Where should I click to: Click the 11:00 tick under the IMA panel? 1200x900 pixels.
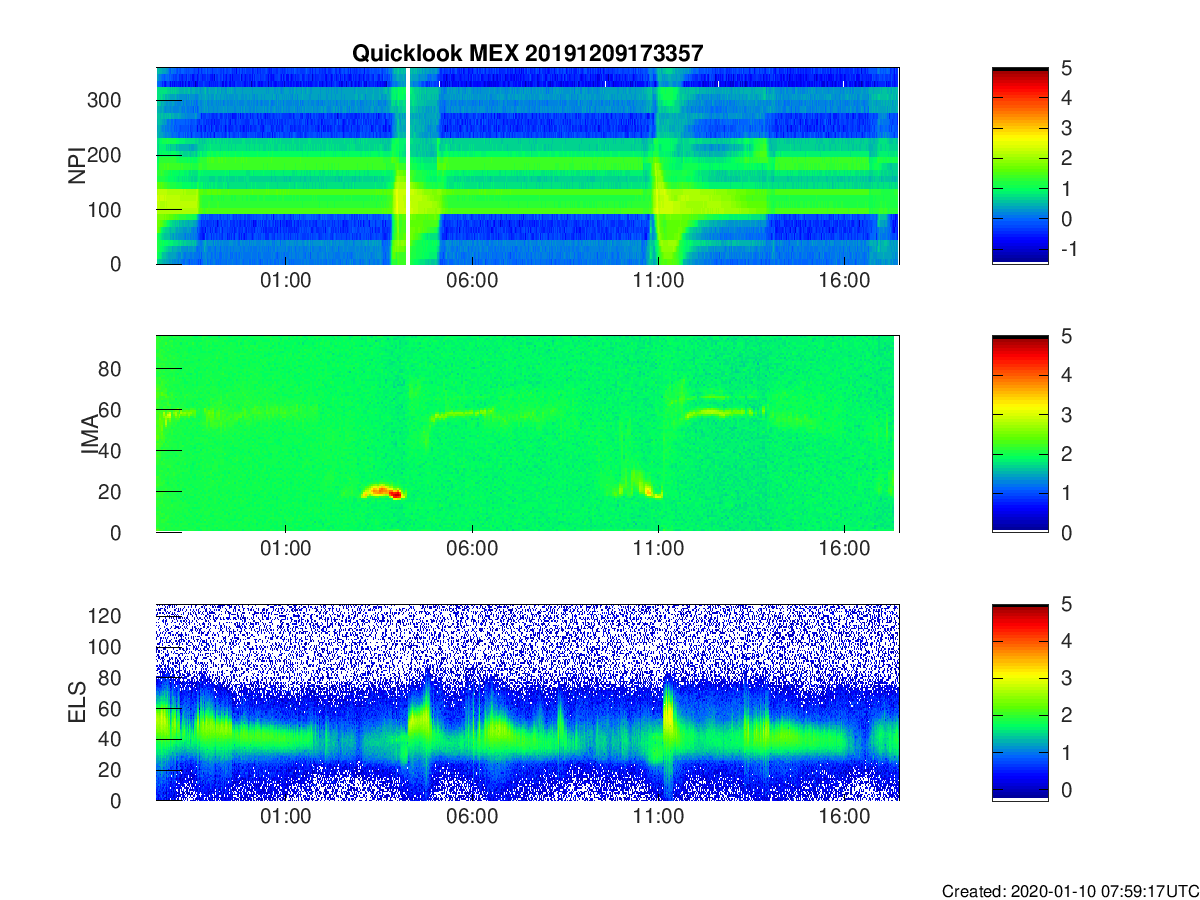[x=658, y=550]
